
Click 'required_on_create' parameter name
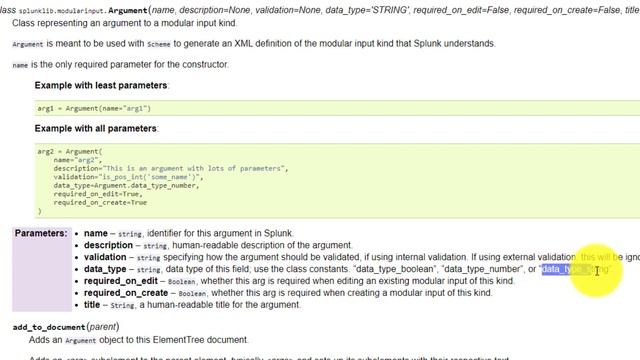[x=126, y=293]
